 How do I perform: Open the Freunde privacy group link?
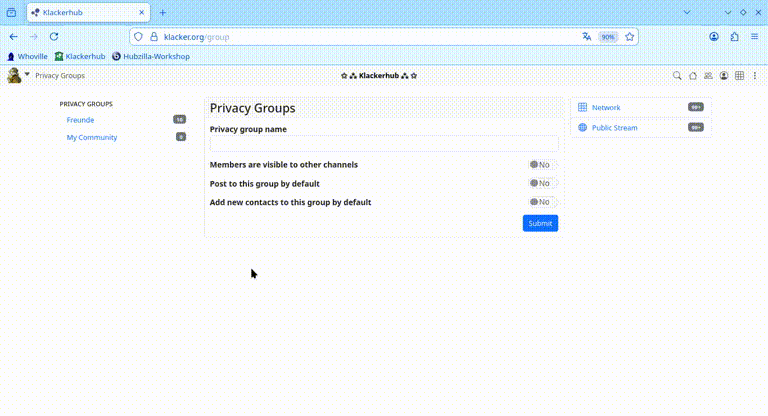(80, 120)
